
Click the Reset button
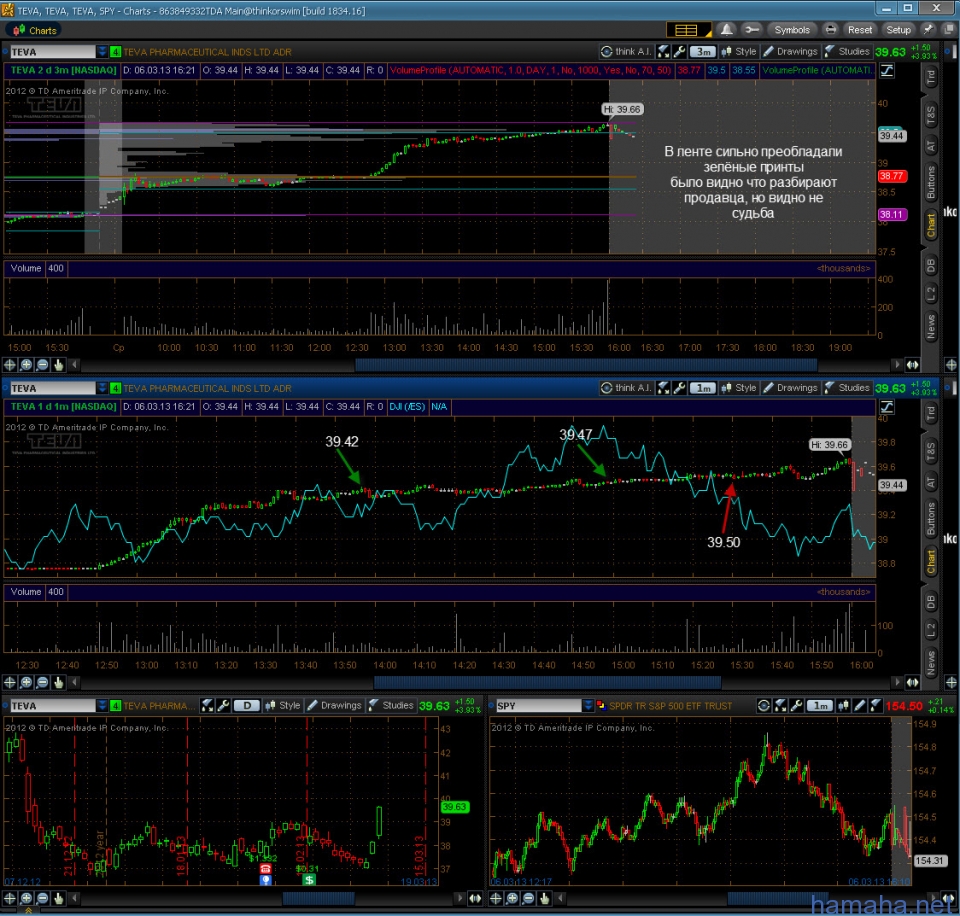click(860, 30)
